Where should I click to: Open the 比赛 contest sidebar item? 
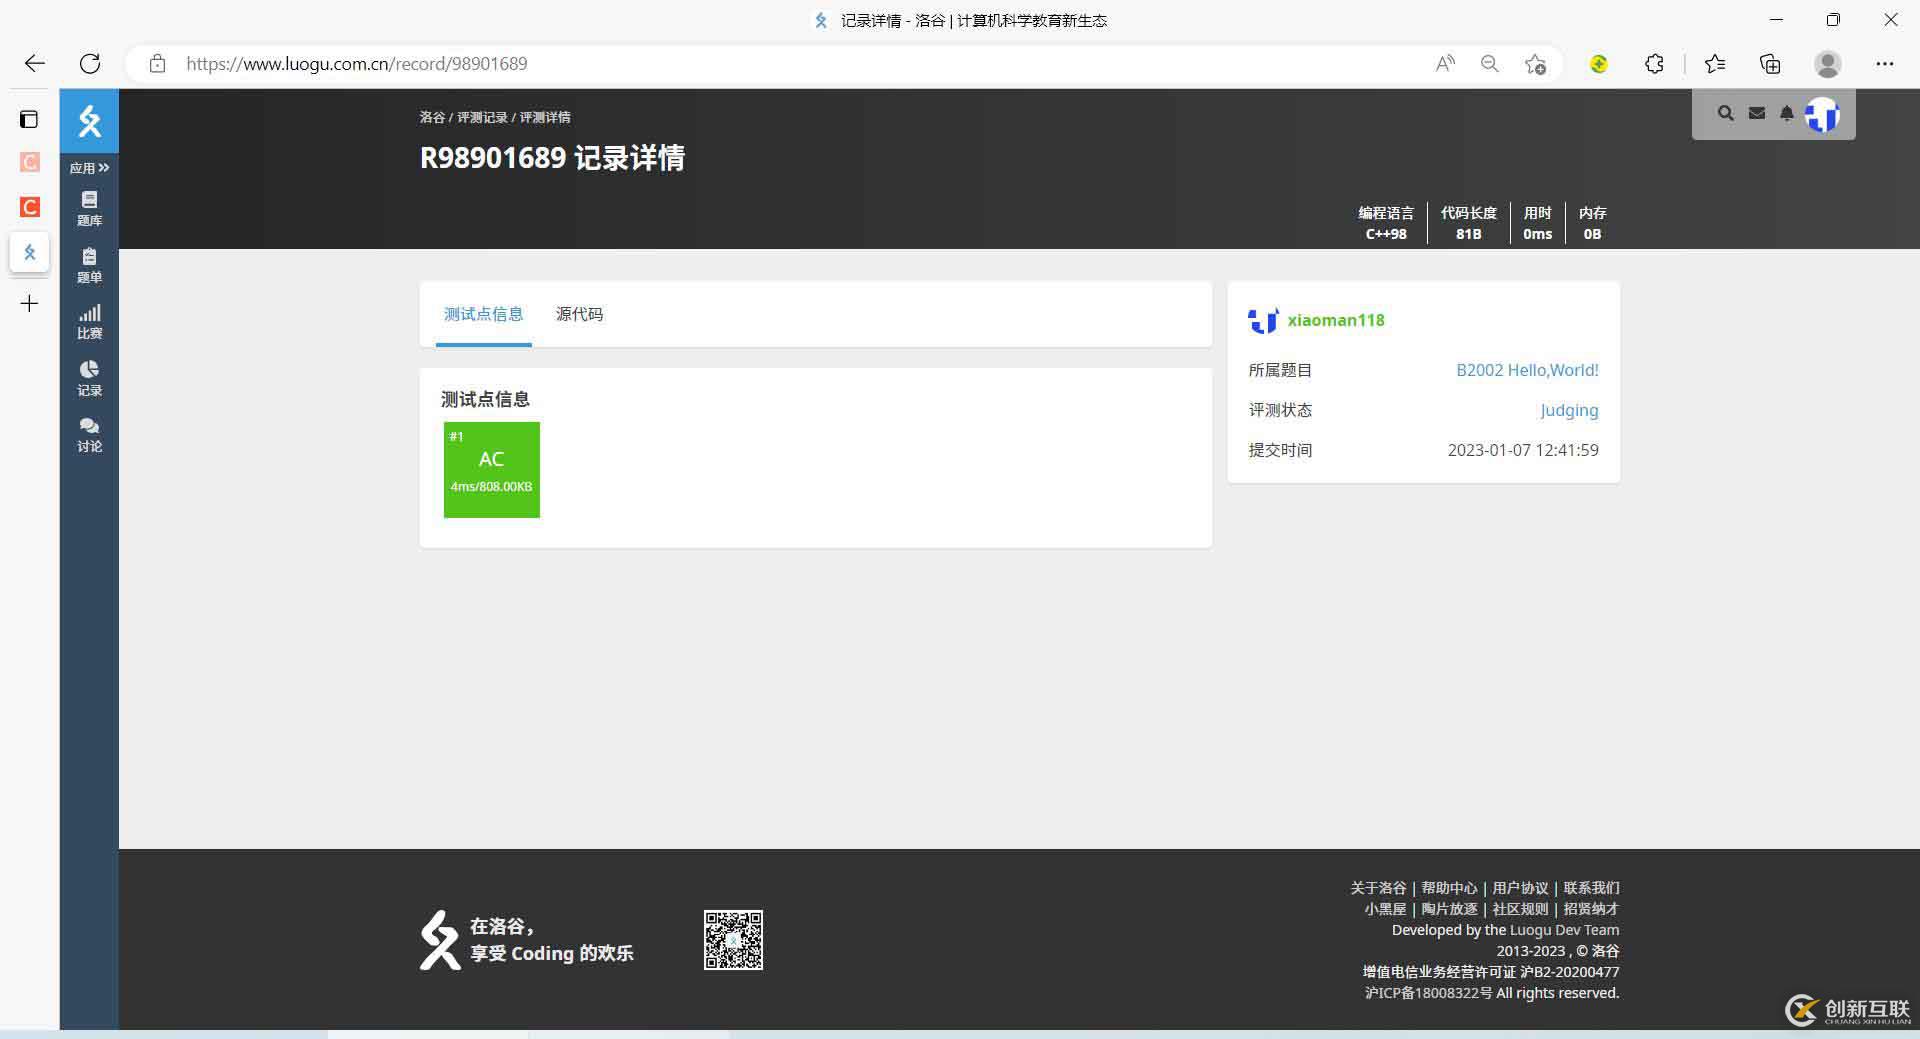pos(89,322)
